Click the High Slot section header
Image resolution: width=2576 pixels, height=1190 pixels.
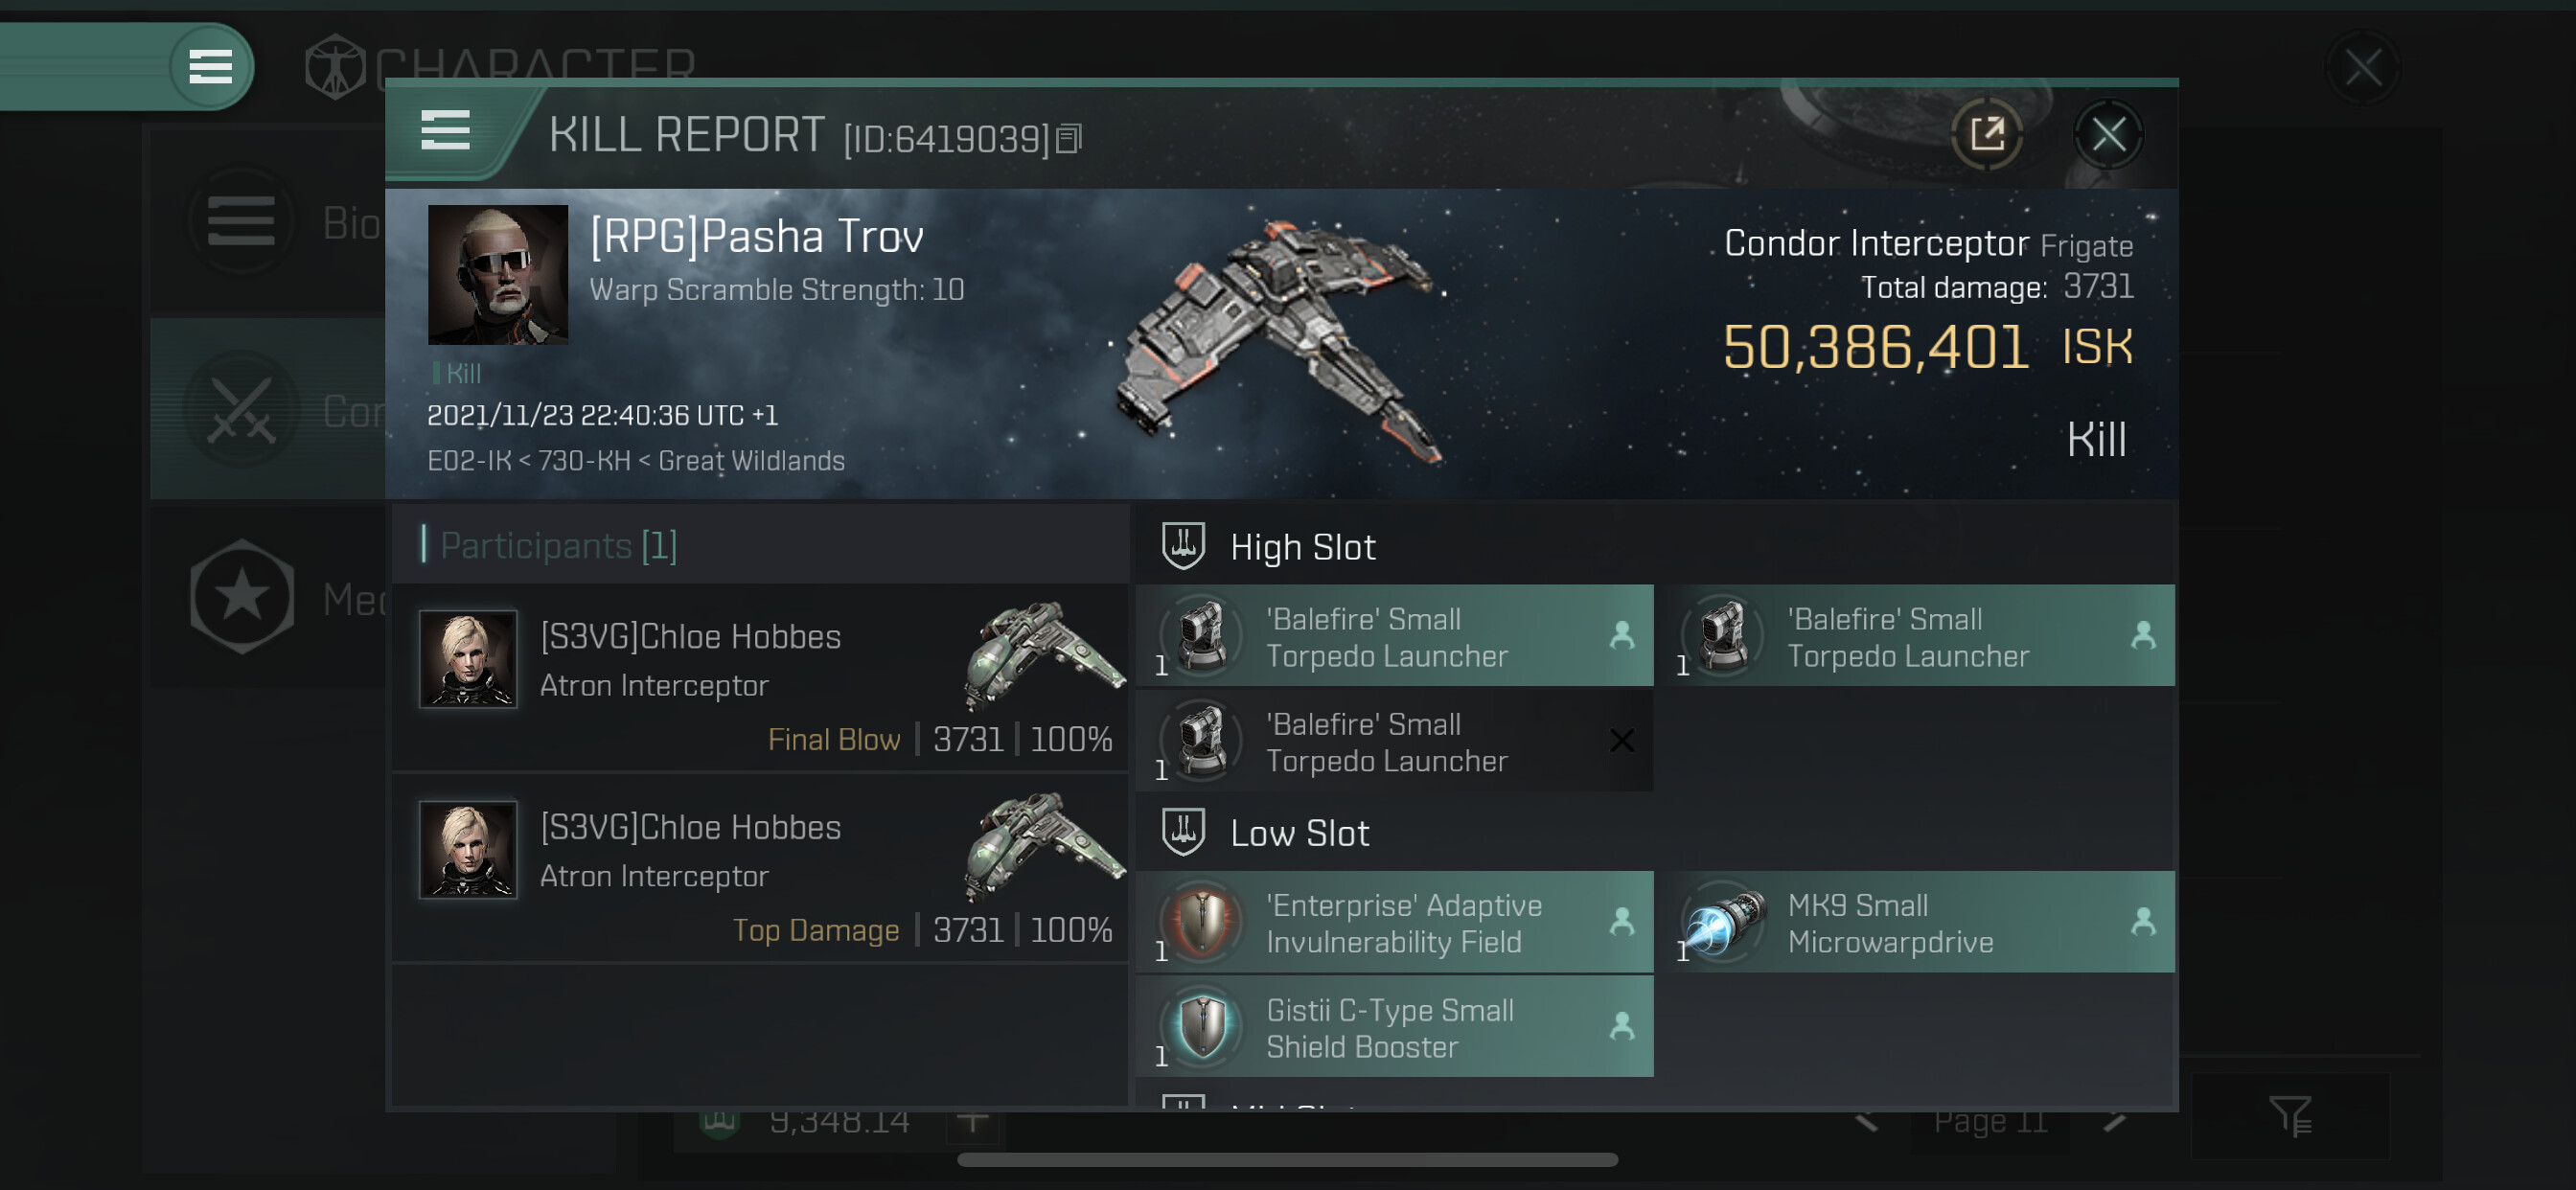coord(1302,547)
